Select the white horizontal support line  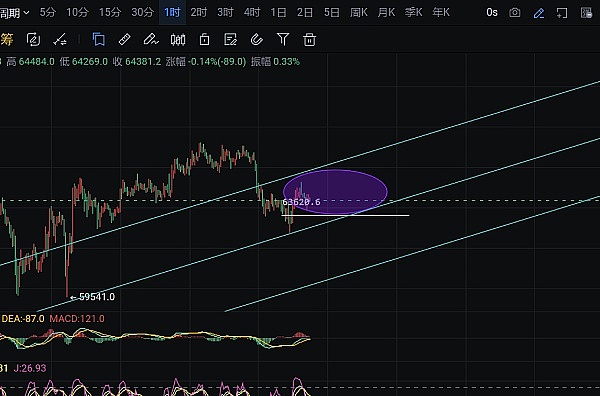coord(345,215)
